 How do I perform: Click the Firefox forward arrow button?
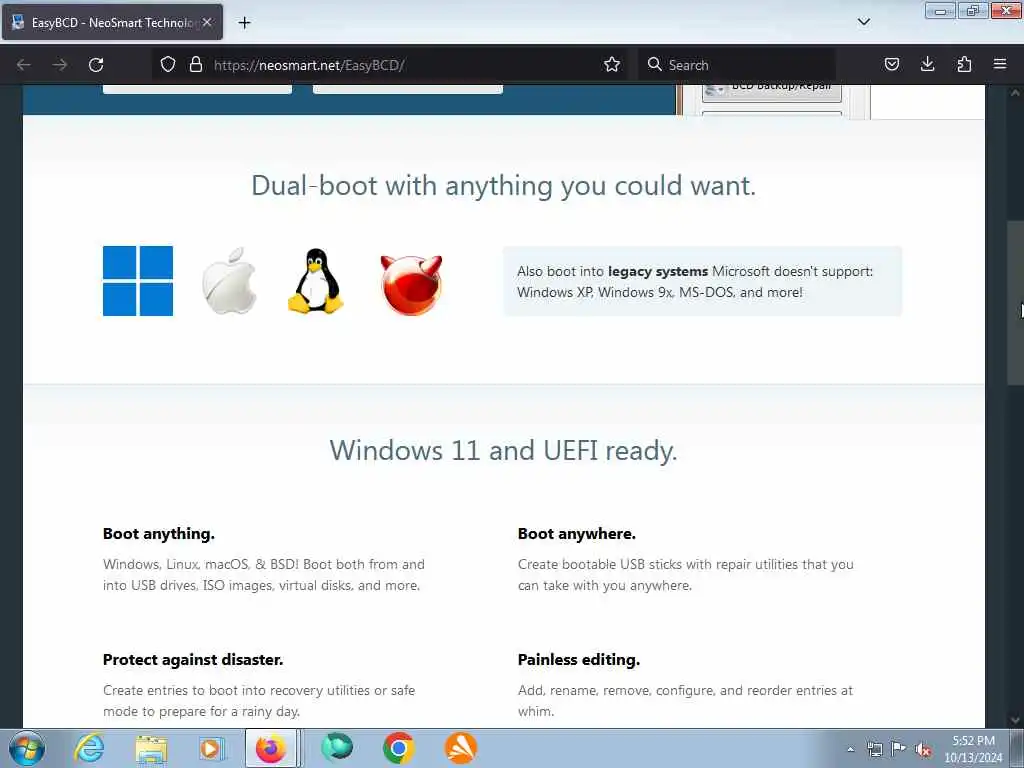tap(60, 65)
